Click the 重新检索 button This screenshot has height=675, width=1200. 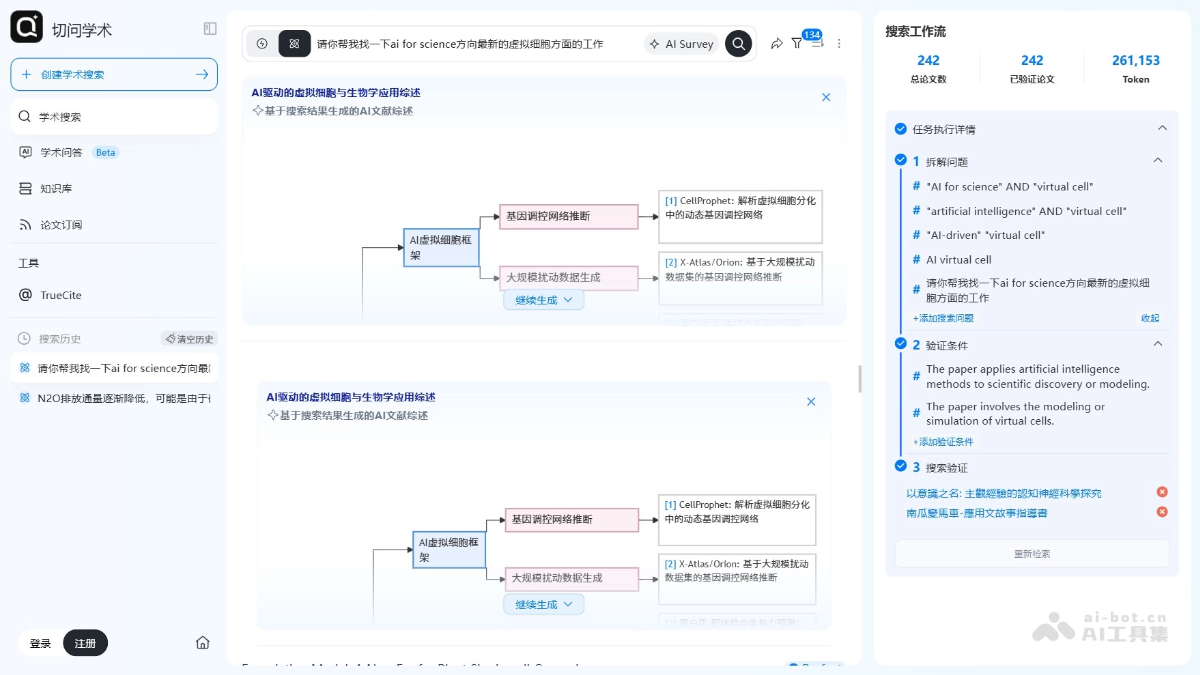tap(1032, 552)
